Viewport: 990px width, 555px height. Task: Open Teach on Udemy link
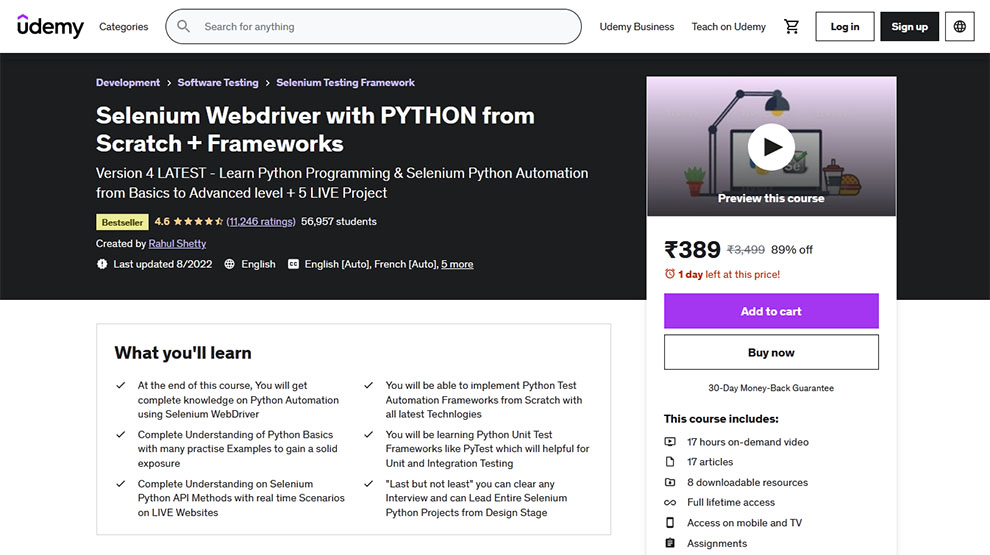click(x=728, y=27)
